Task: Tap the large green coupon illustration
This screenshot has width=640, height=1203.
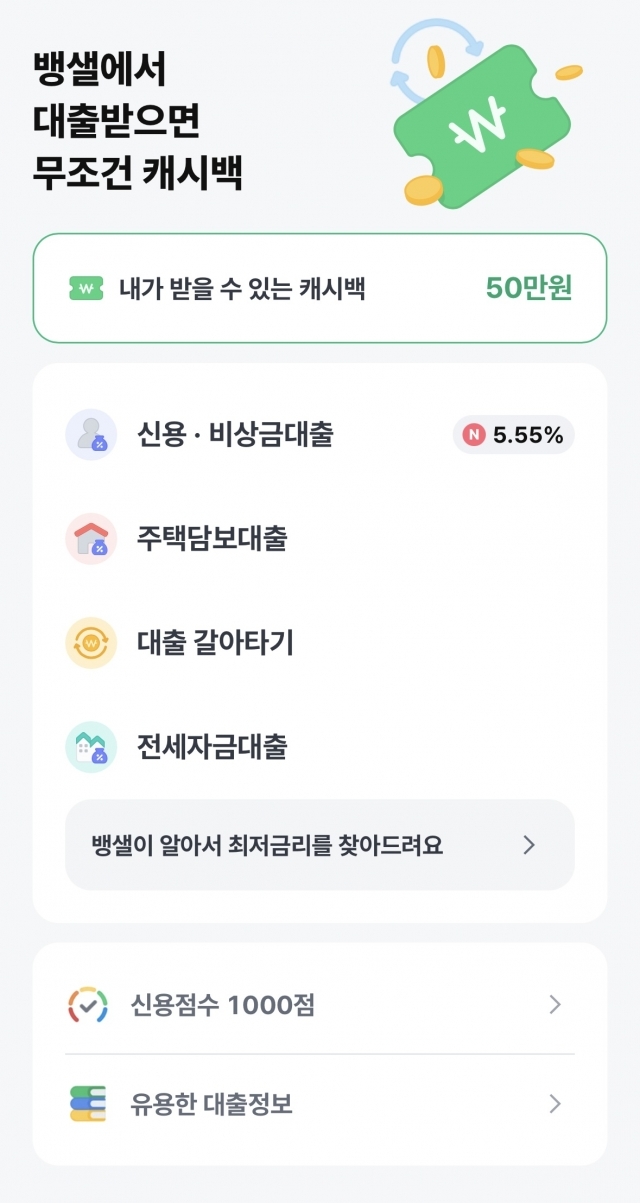Action: (482, 128)
